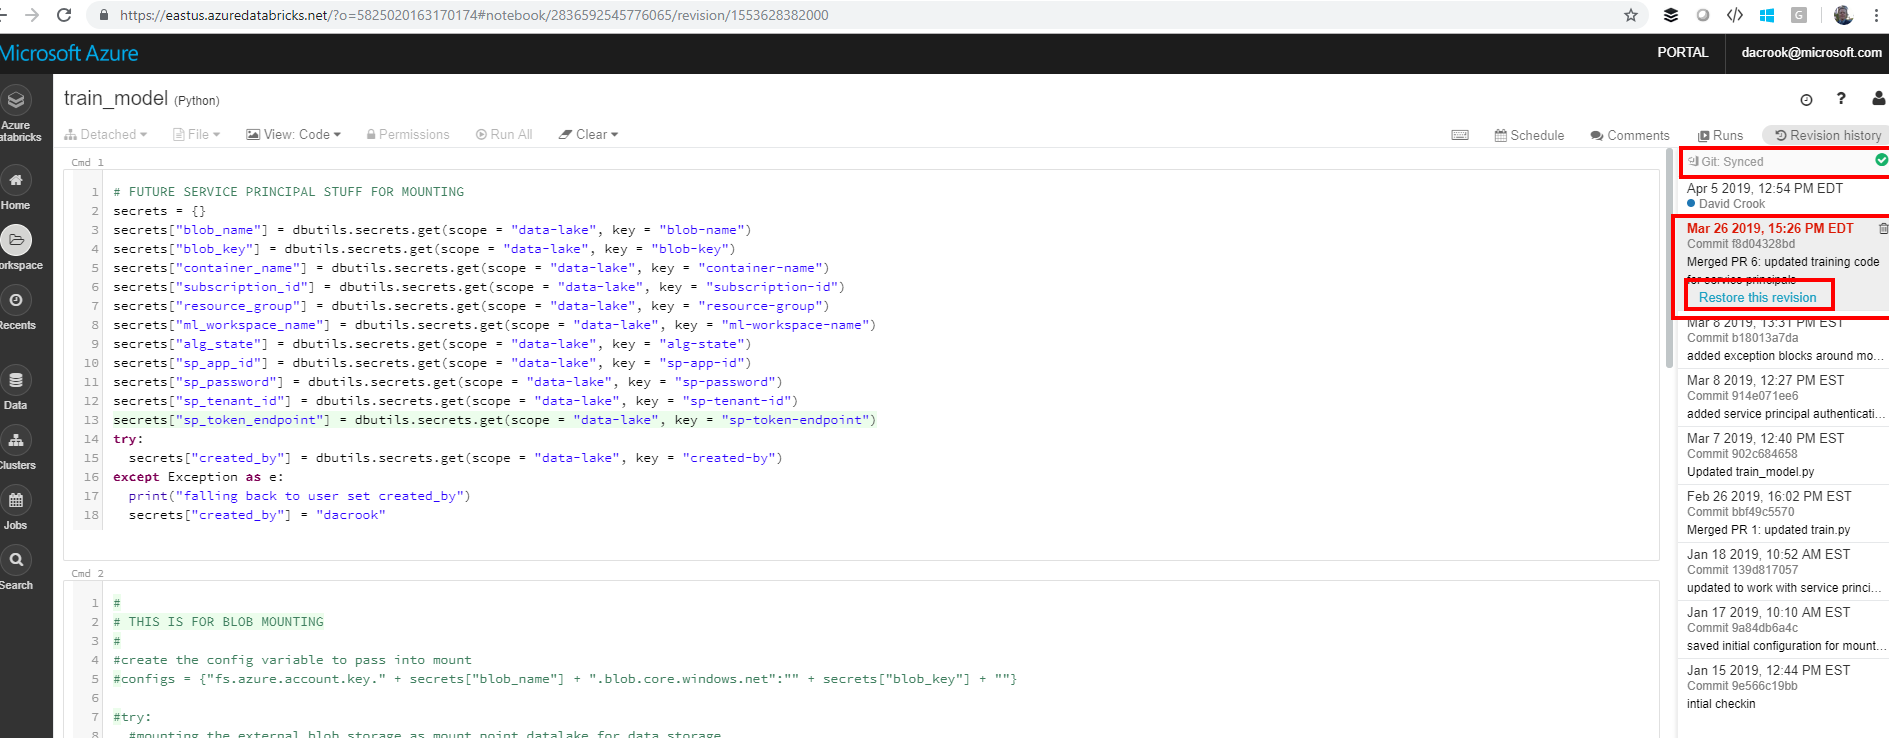The image size is (1889, 738).
Task: Select Jan 15 2019 12:44 PM revision
Action: (1783, 687)
